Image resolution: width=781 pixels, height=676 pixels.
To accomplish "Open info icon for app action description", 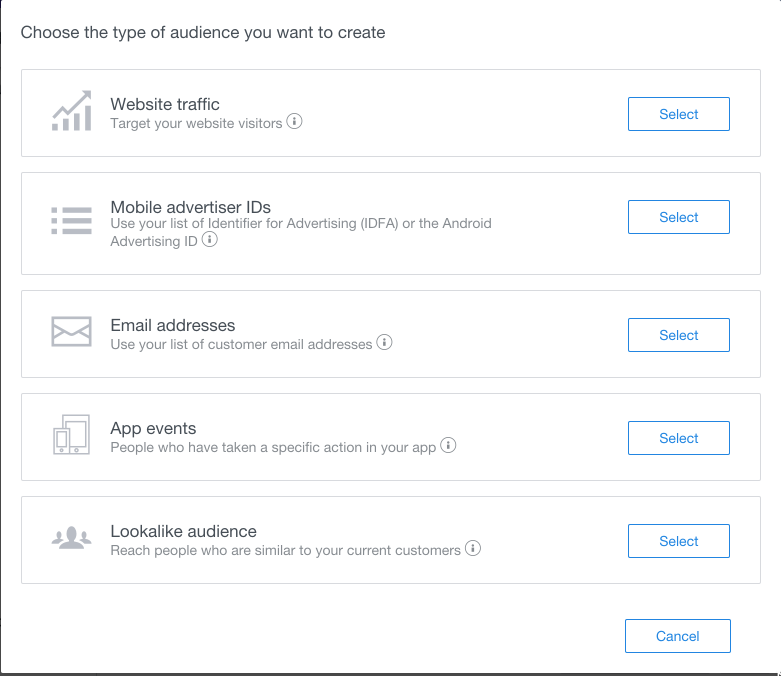I will pos(448,445).
